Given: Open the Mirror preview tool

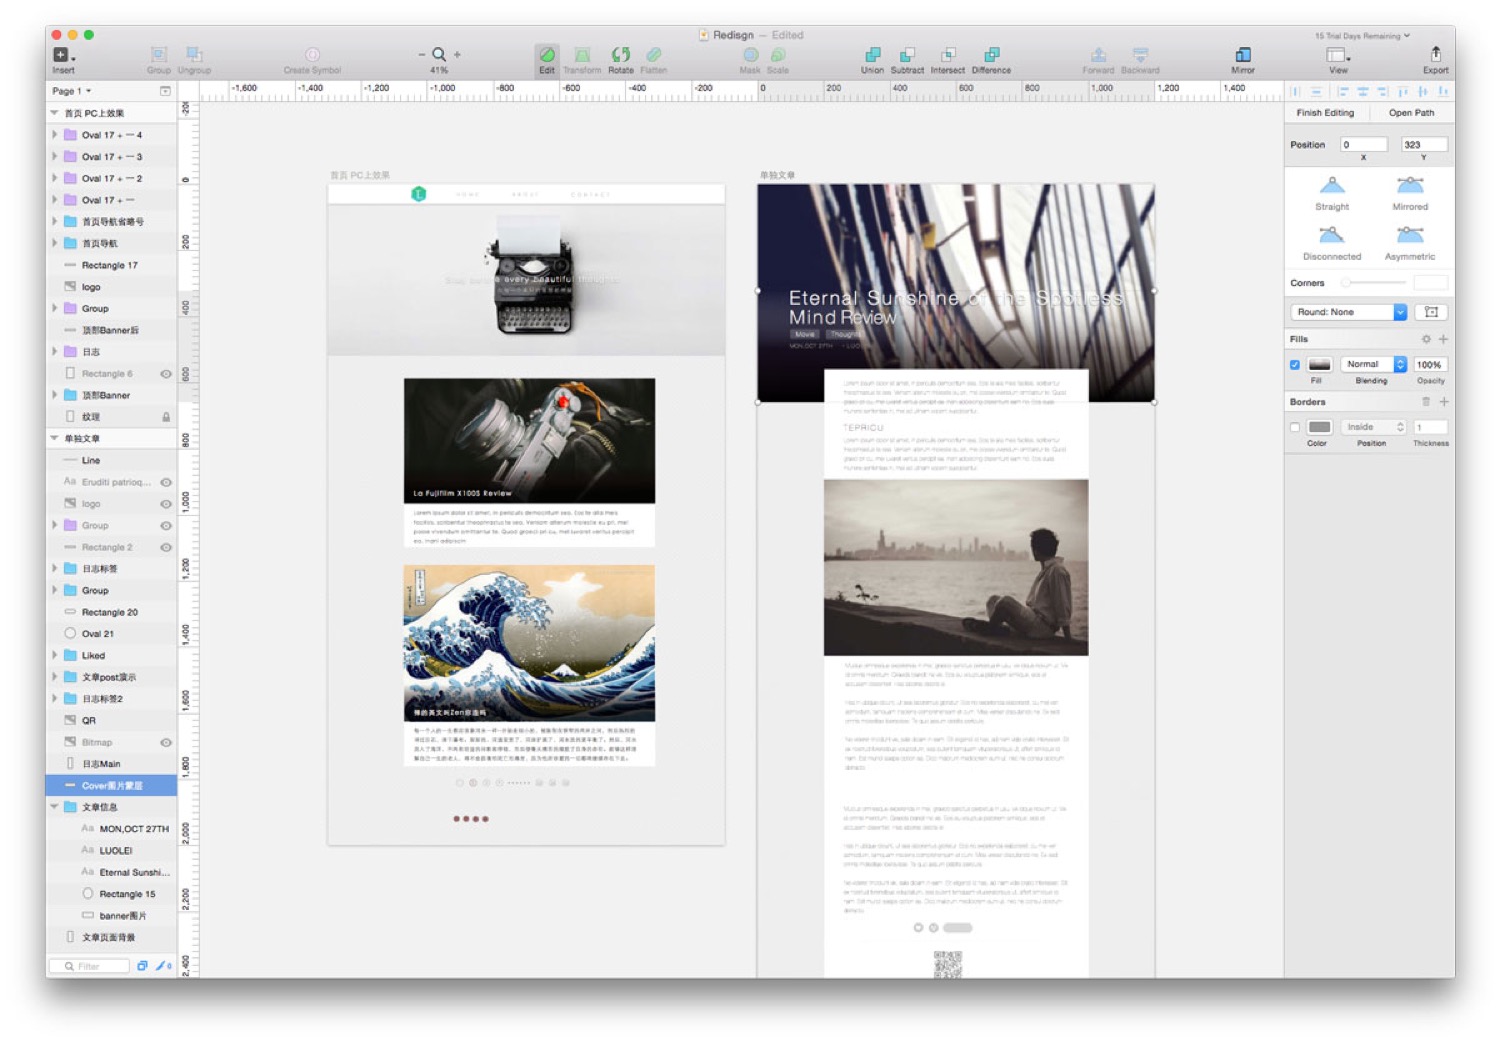Looking at the screenshot, I should click(1242, 56).
